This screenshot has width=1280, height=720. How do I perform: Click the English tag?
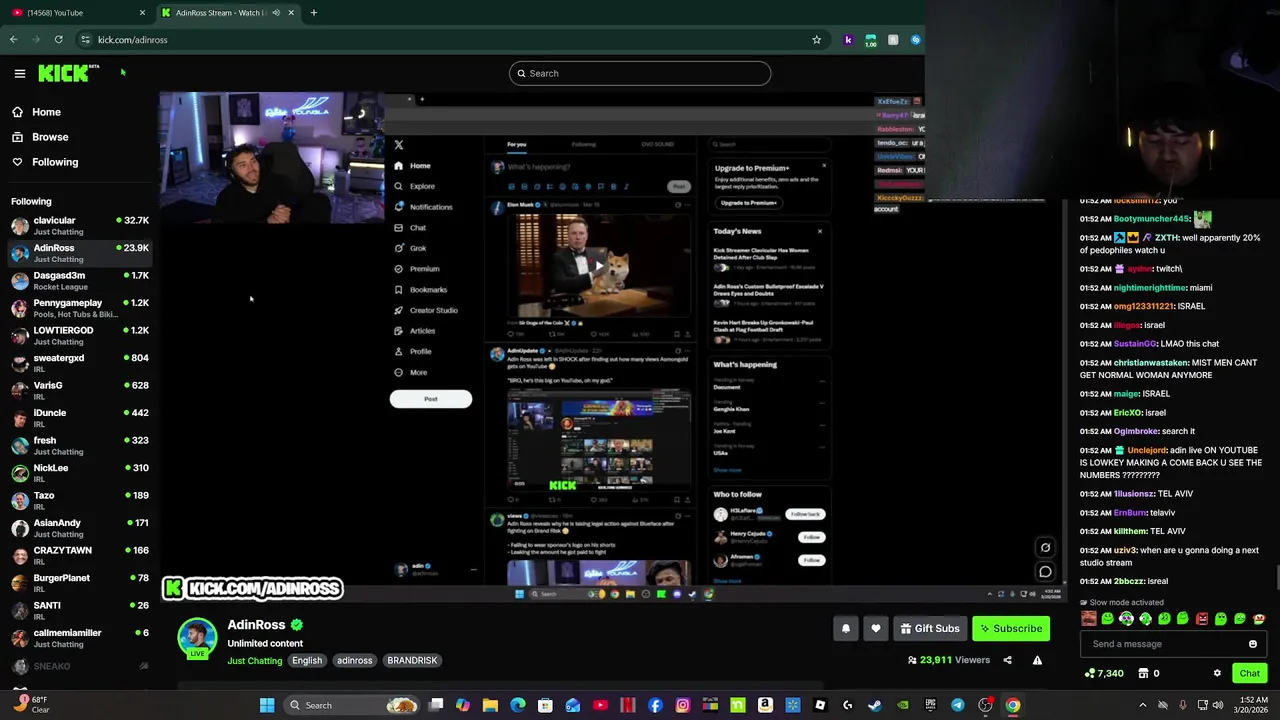tap(307, 661)
